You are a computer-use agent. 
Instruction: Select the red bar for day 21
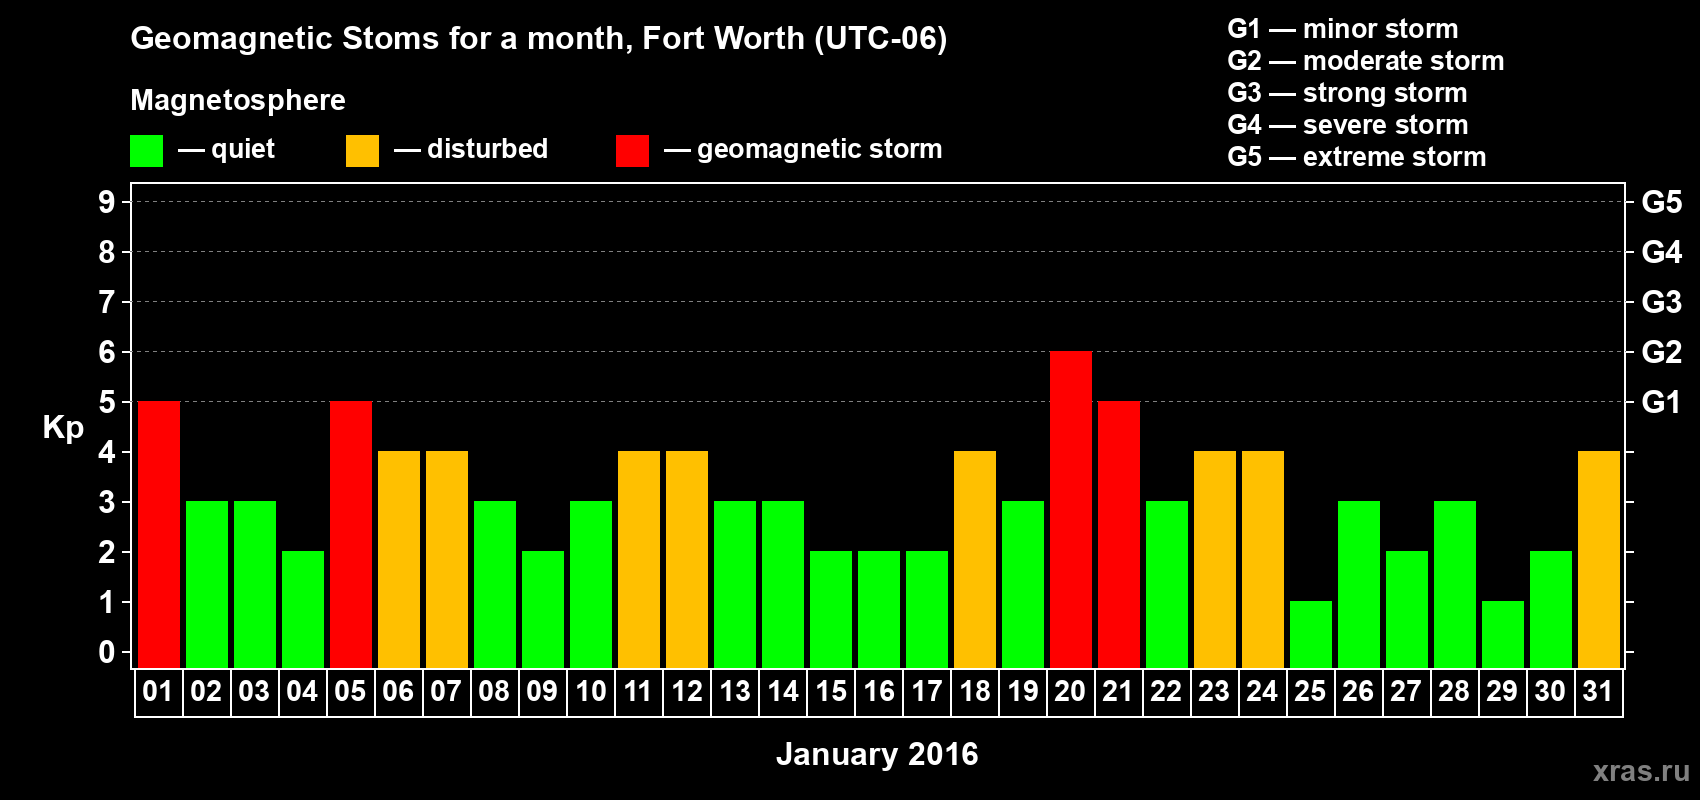[x=1119, y=535]
